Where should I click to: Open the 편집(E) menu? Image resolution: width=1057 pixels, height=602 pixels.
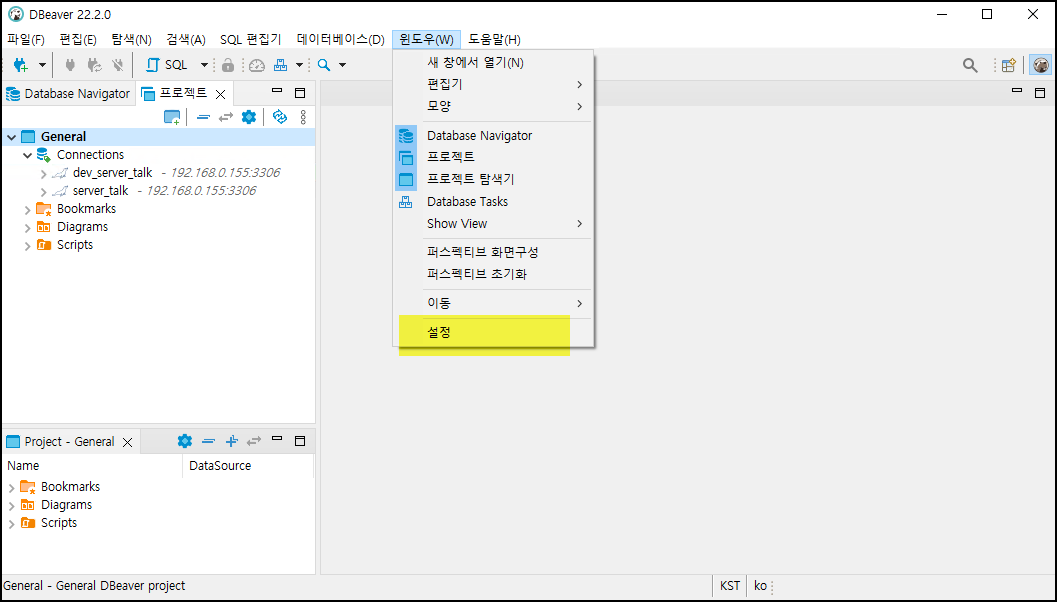point(78,40)
